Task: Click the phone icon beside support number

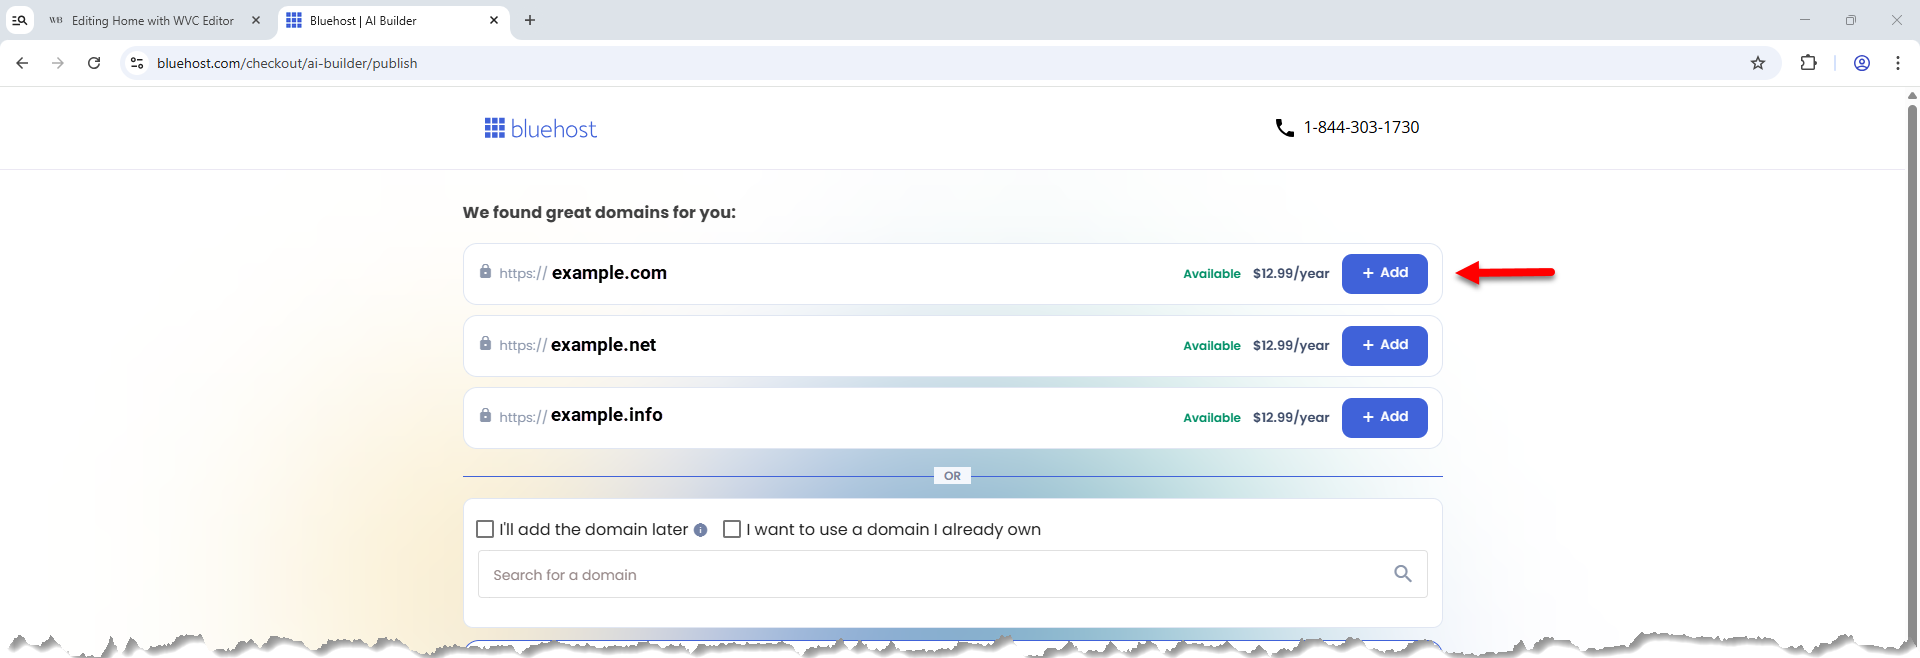Action: click(x=1285, y=128)
